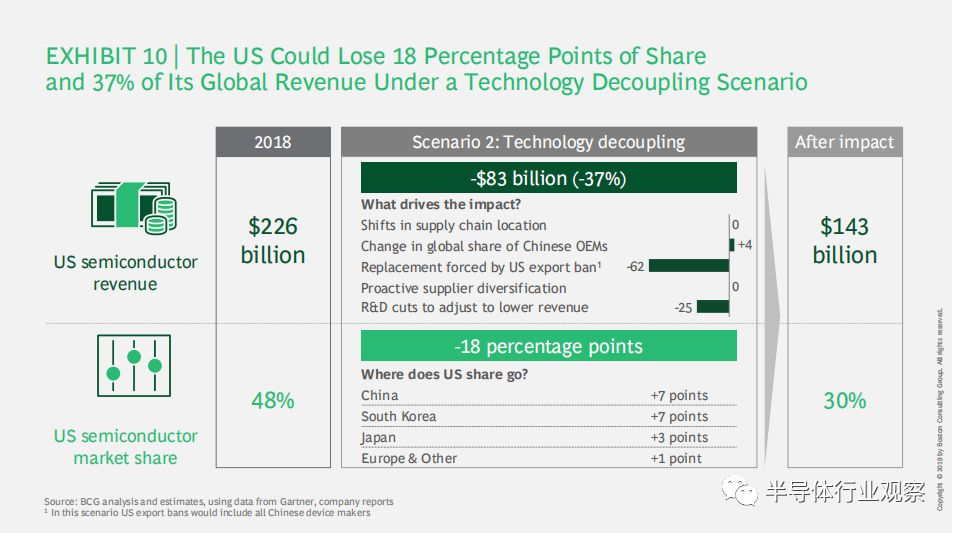Click the -$83 billion (-37%) dark green banner

[549, 178]
